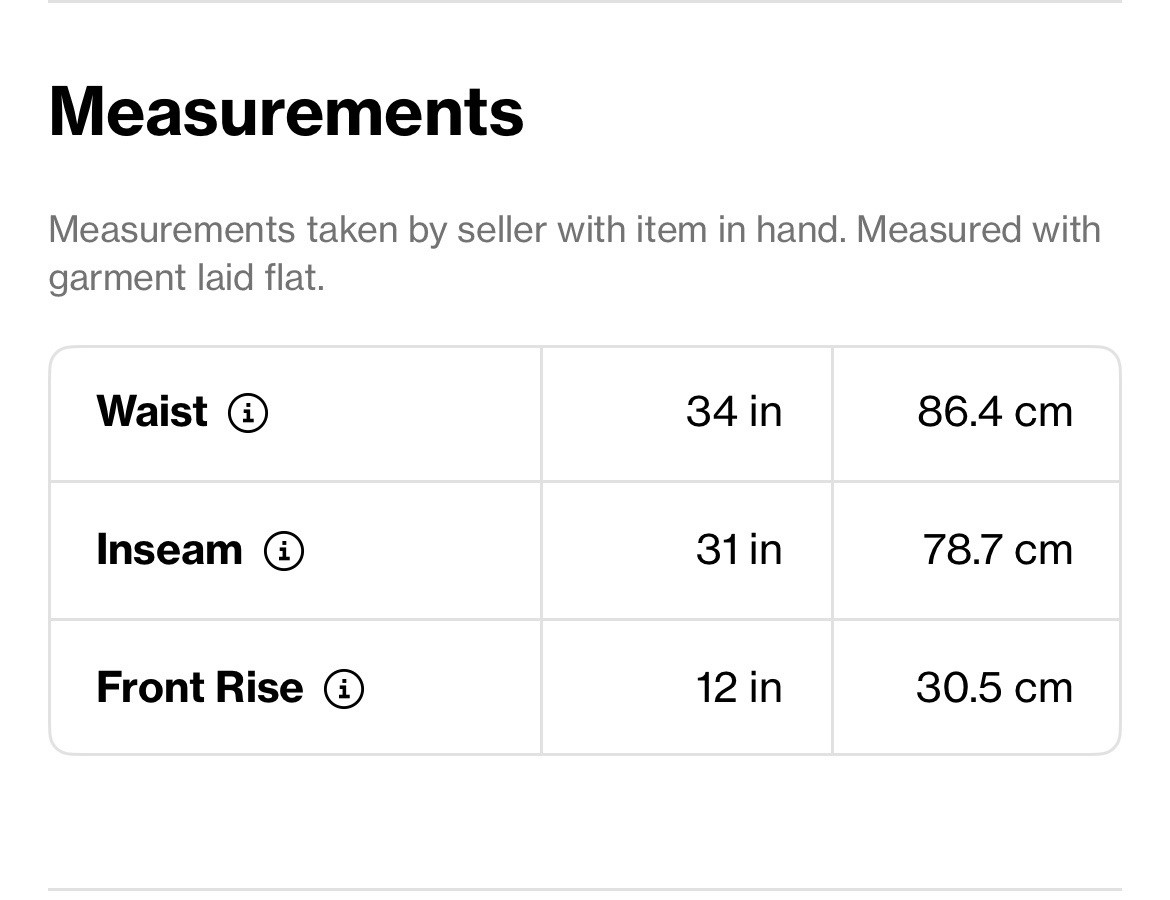Open the Inseam info icon
Screen dimensions: 1170x900
pyautogui.click(x=284, y=551)
